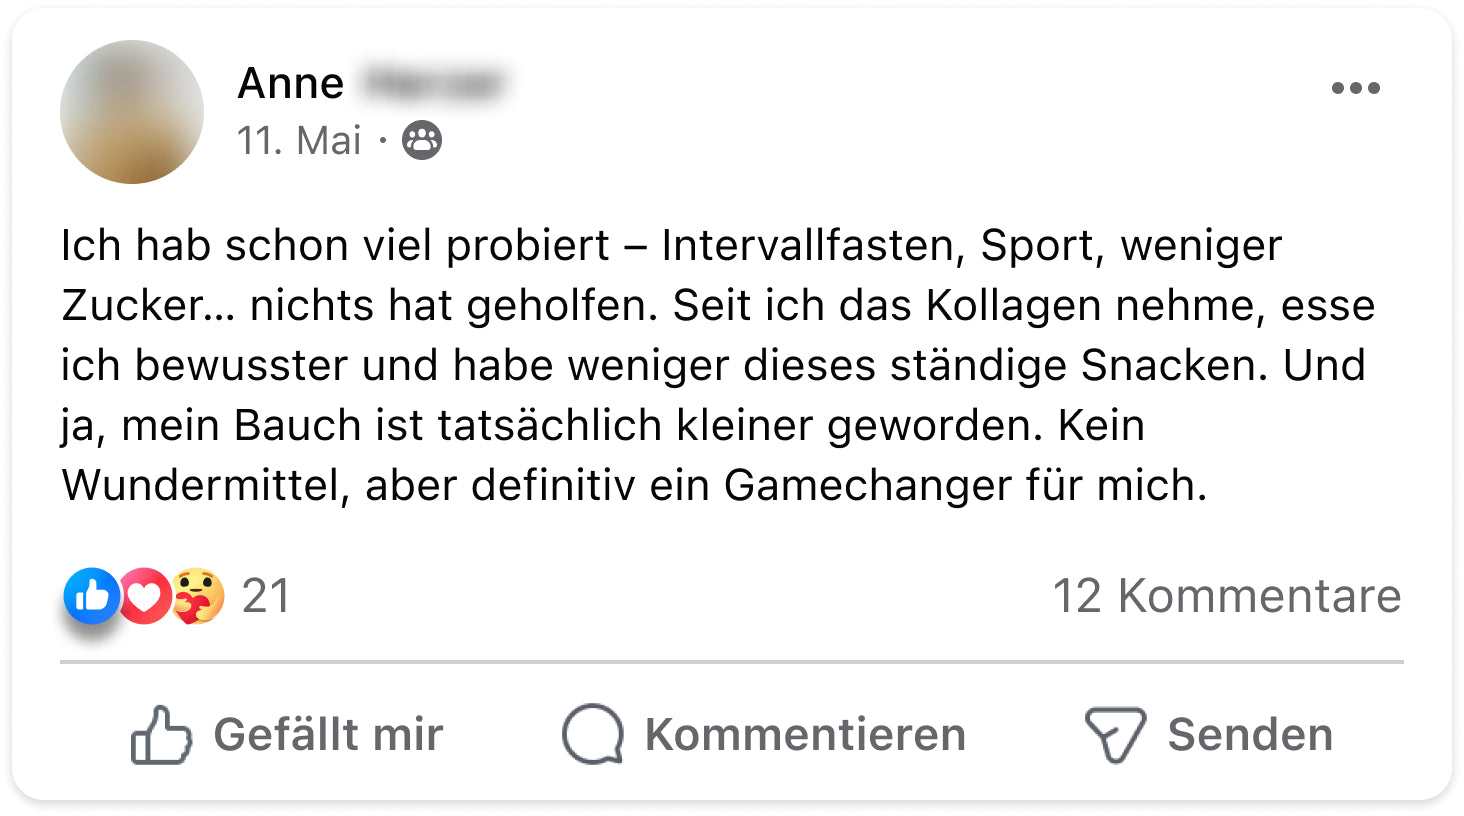Click the care hug reaction emoji
The height and width of the screenshot is (816, 1464).
197,596
